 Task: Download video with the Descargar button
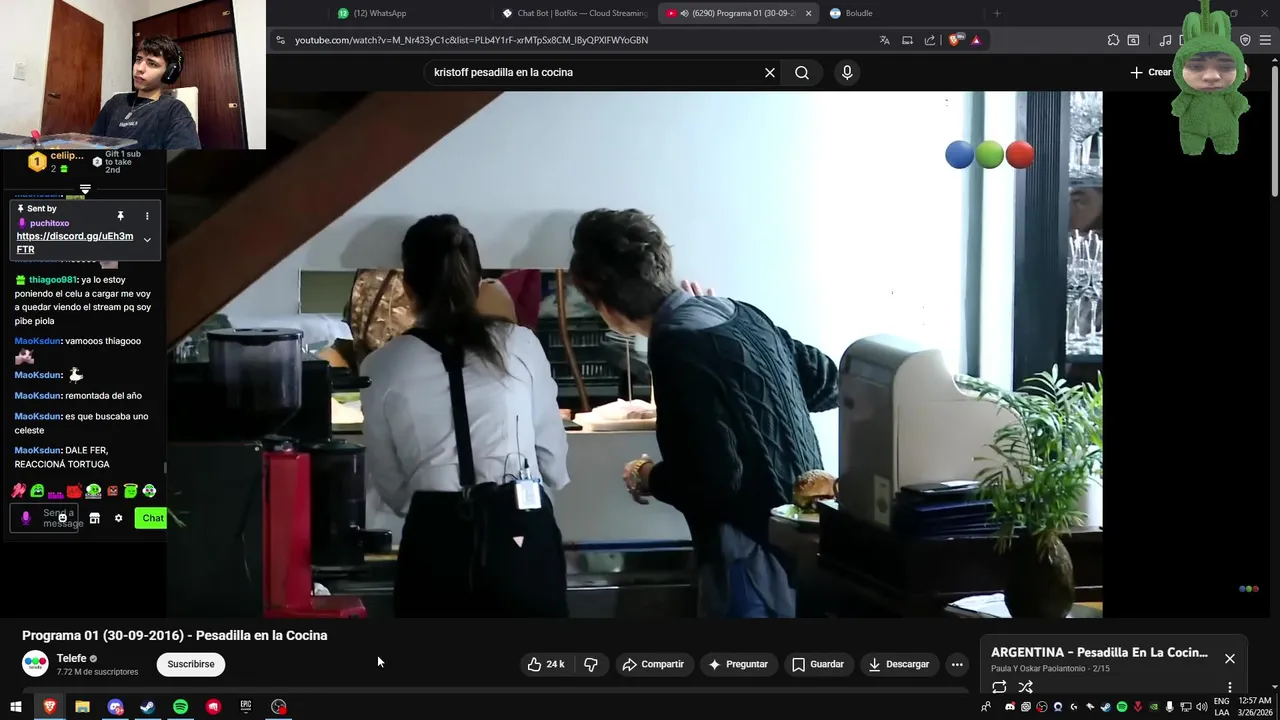click(x=899, y=664)
